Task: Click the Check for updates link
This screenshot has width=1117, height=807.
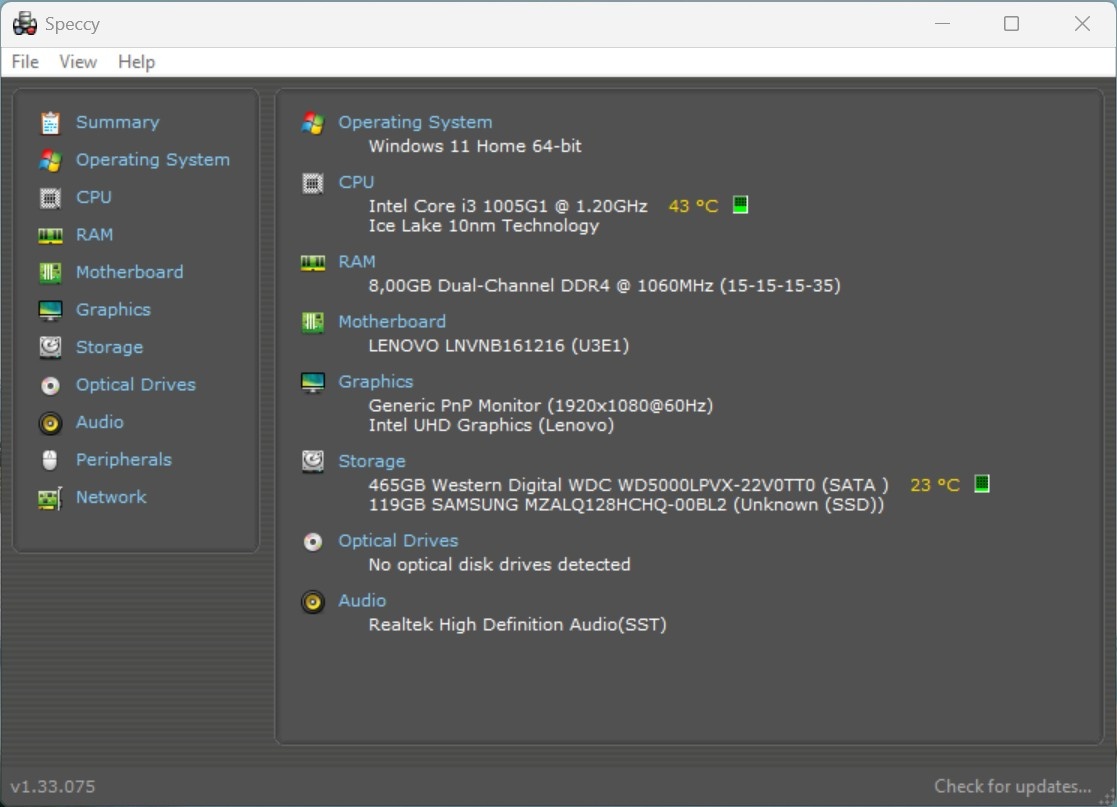Action: coord(1013,786)
